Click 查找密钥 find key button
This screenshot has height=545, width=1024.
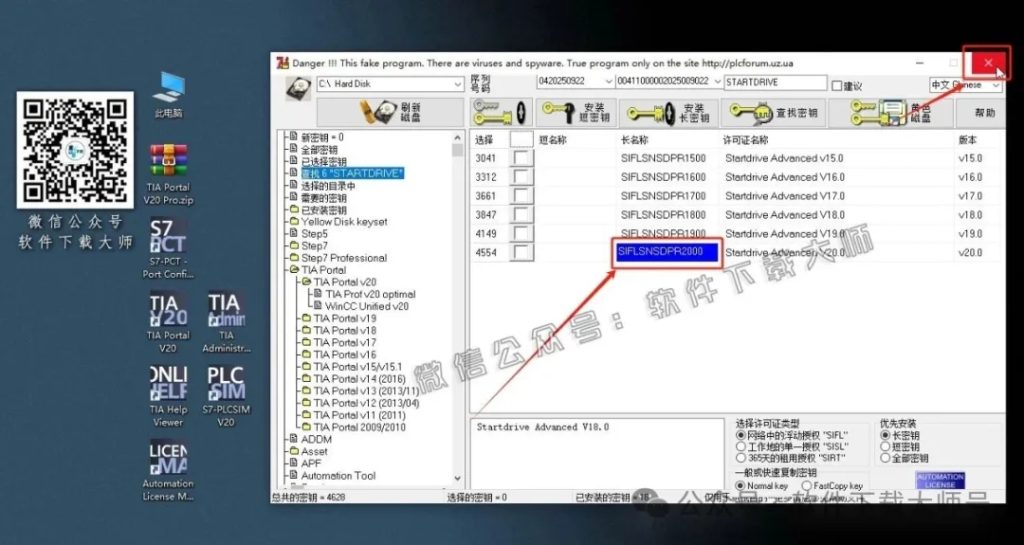pos(774,114)
